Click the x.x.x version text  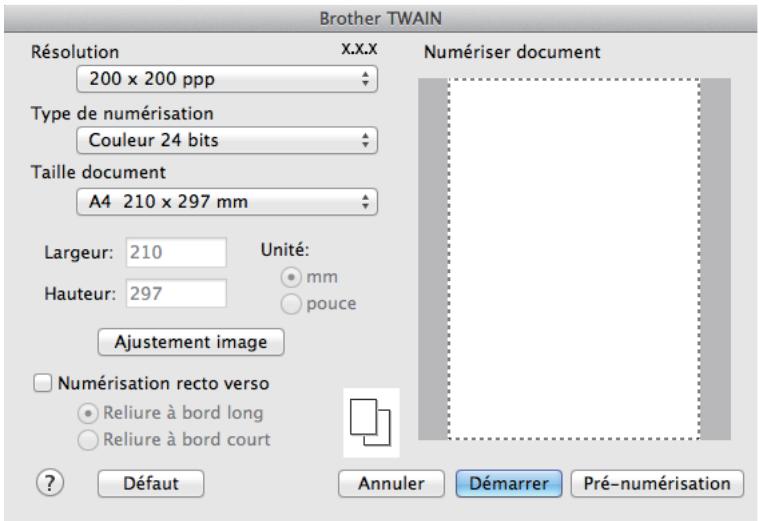point(359,48)
